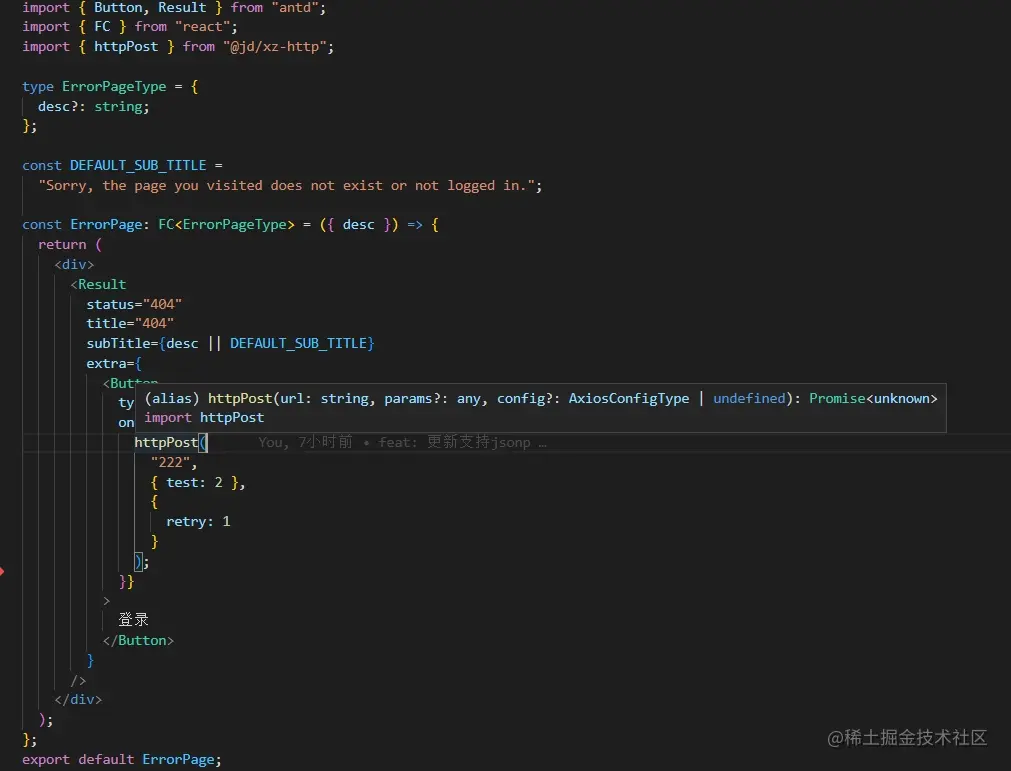
Task: Click DEFAULT_SUB_TITLE in the const declaration
Action: click(x=138, y=165)
